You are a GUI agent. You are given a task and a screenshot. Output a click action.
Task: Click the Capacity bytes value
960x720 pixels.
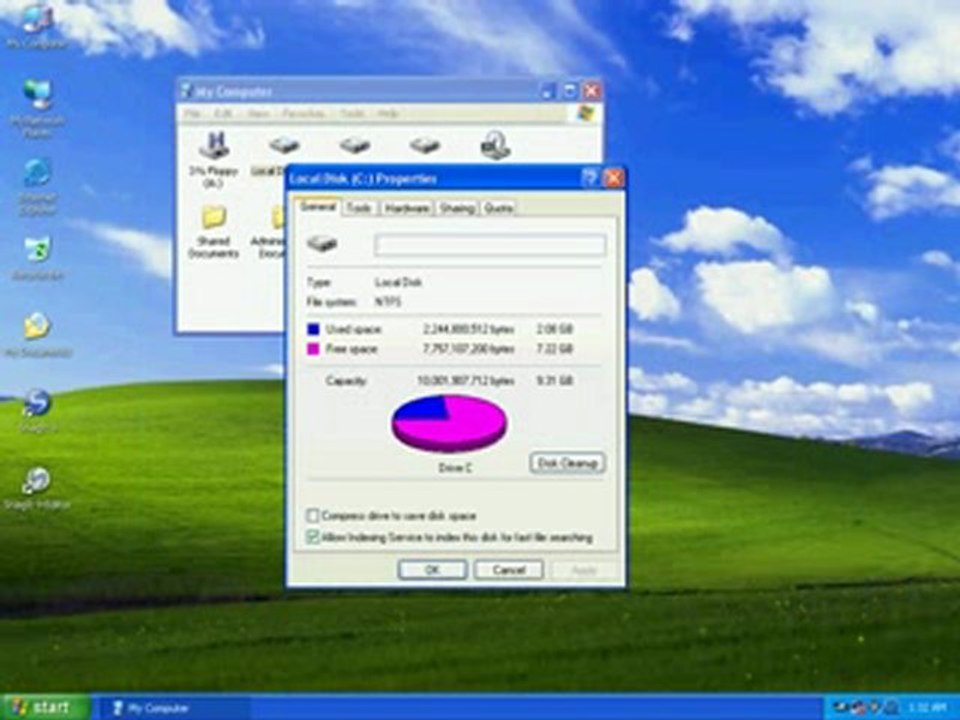click(465, 381)
